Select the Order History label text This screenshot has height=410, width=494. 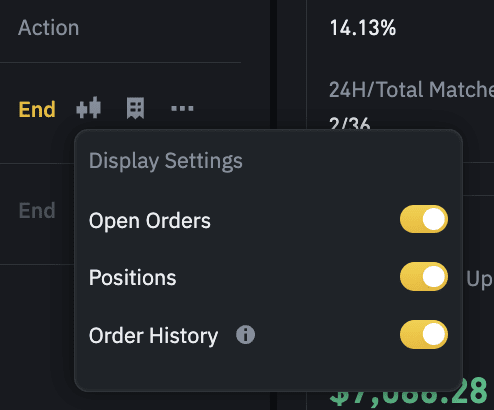pos(153,335)
